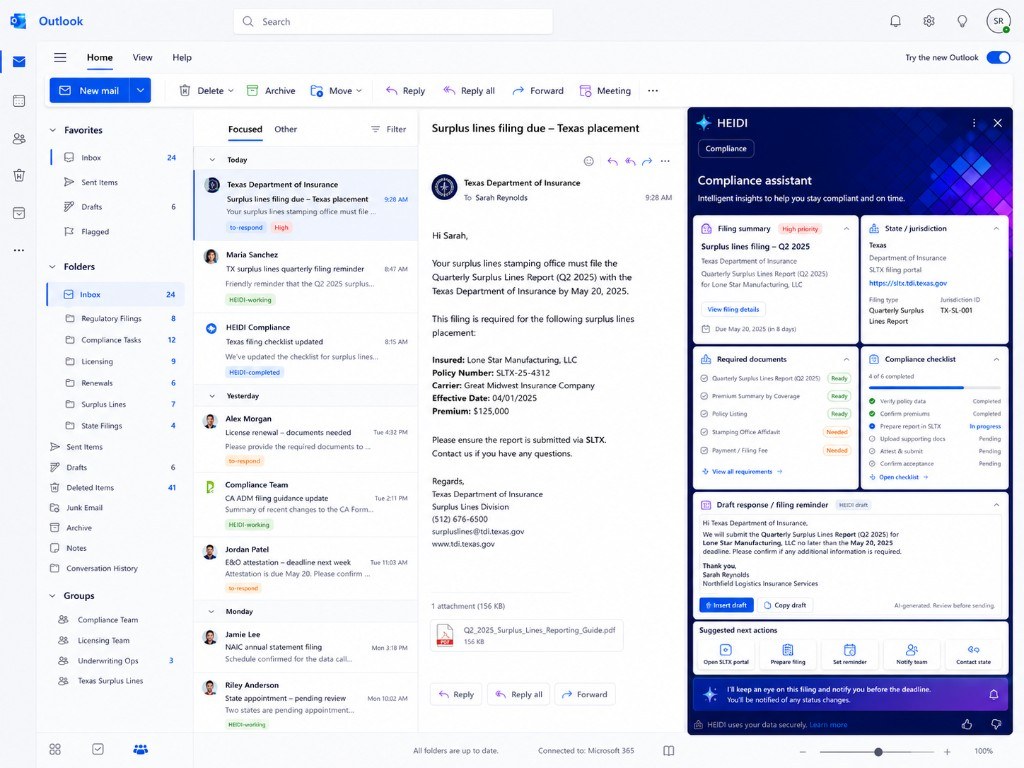1024x768 pixels.
Task: Click reply arrow icon in message header
Action: [612, 161]
